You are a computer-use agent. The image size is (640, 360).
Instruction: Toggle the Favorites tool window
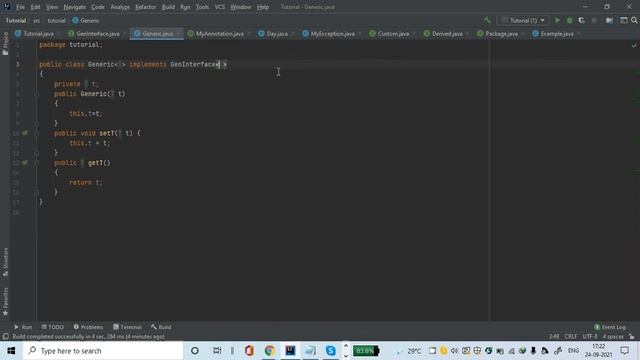pos(5,301)
